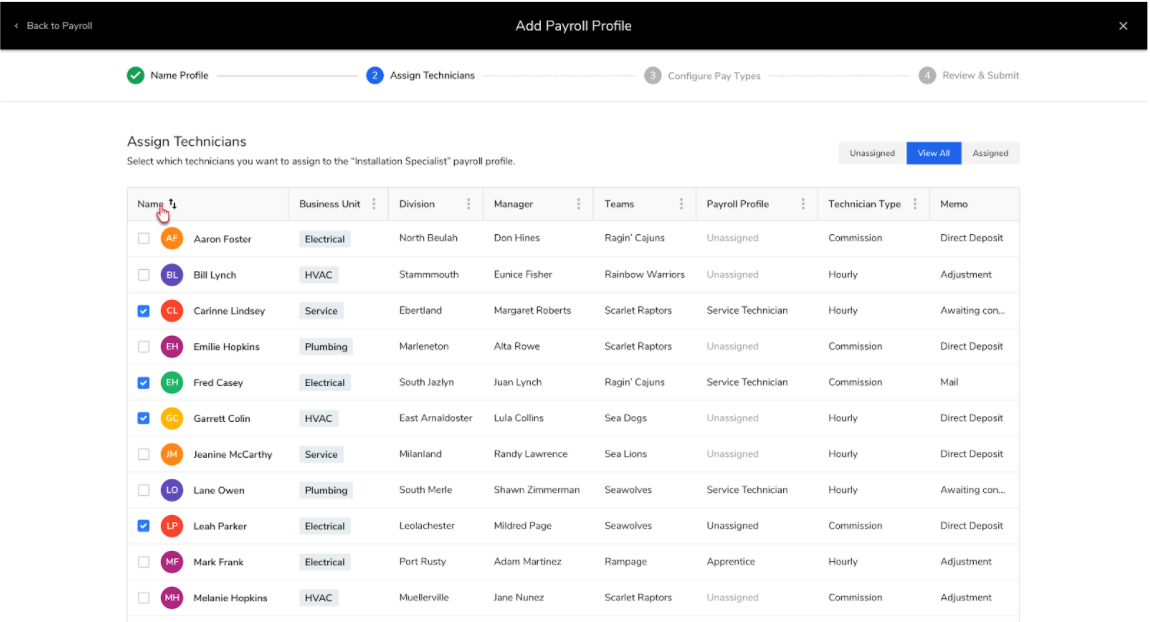Click the Apprentice payroll profile cell
The height and width of the screenshot is (622, 1150).
pos(730,562)
